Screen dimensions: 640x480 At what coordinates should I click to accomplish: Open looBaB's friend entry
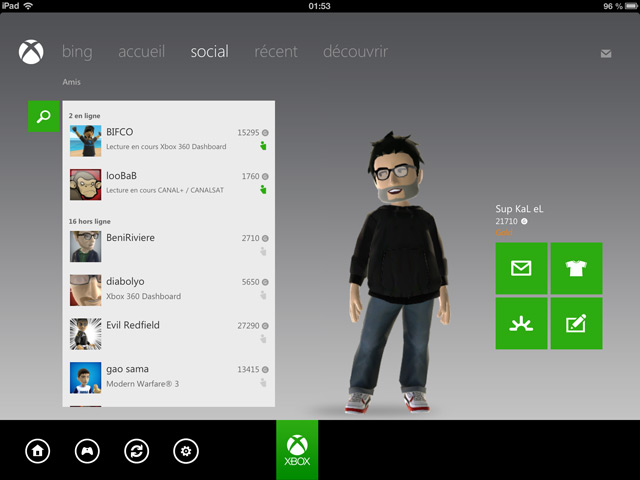pyautogui.click(x=168, y=183)
